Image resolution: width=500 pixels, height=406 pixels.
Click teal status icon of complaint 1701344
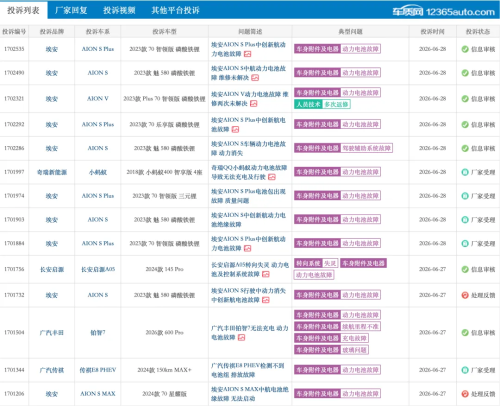point(465,370)
